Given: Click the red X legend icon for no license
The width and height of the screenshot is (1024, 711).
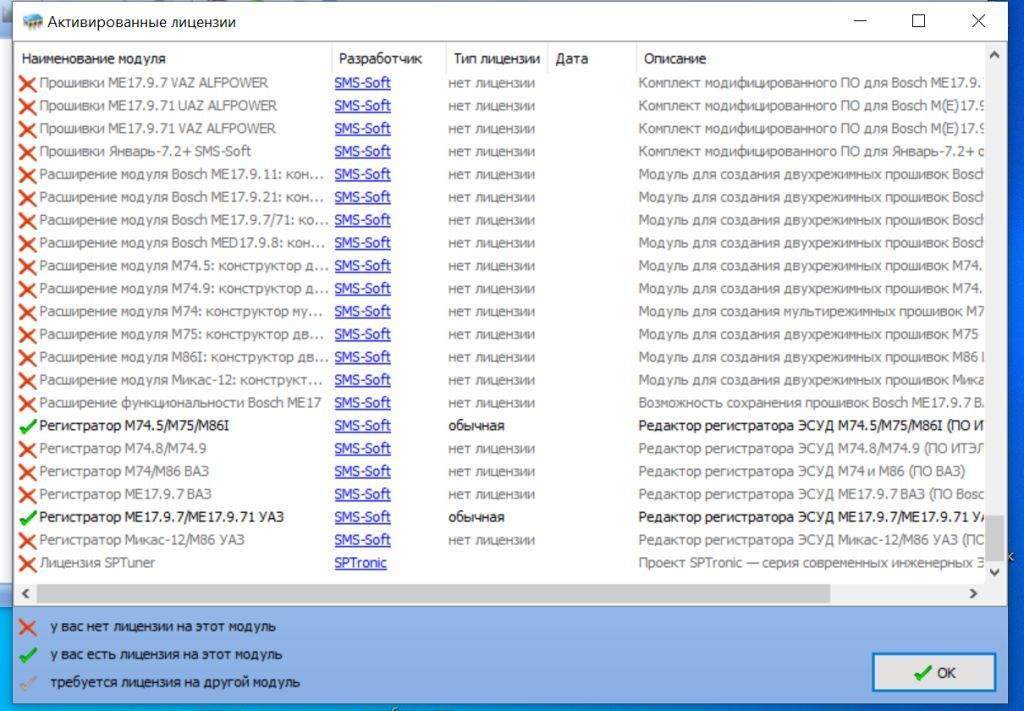Looking at the screenshot, I should click(27, 627).
